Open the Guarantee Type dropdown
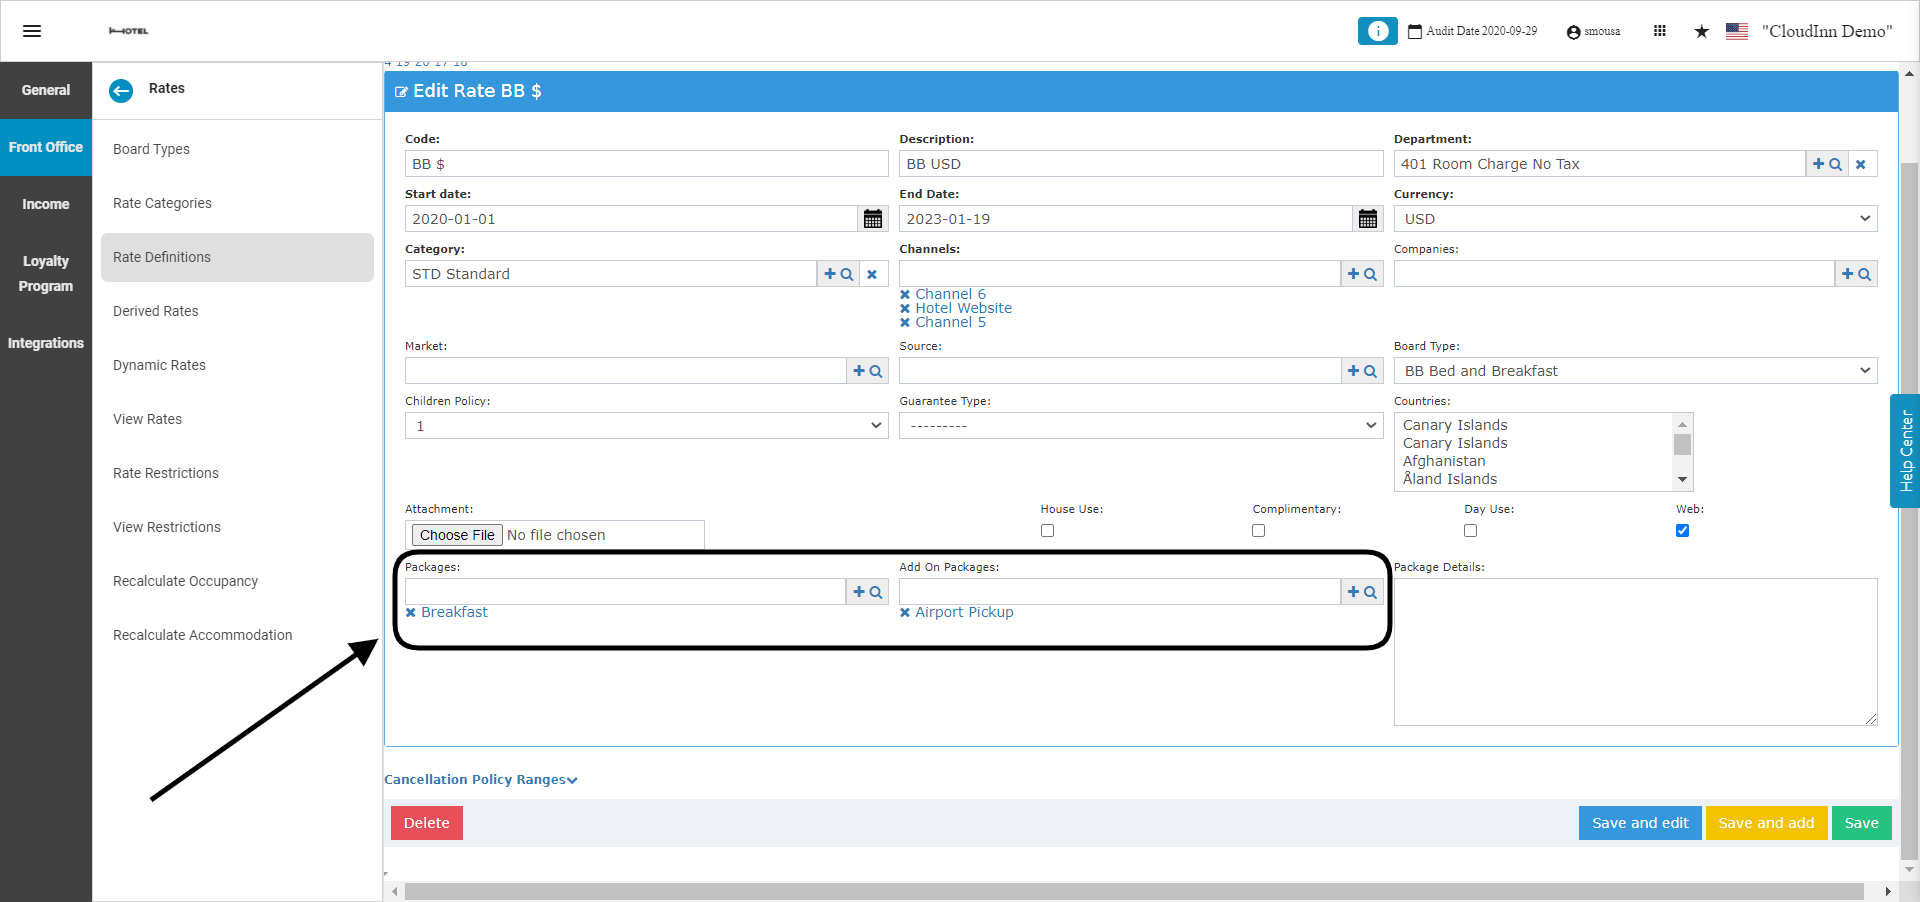 click(1141, 426)
